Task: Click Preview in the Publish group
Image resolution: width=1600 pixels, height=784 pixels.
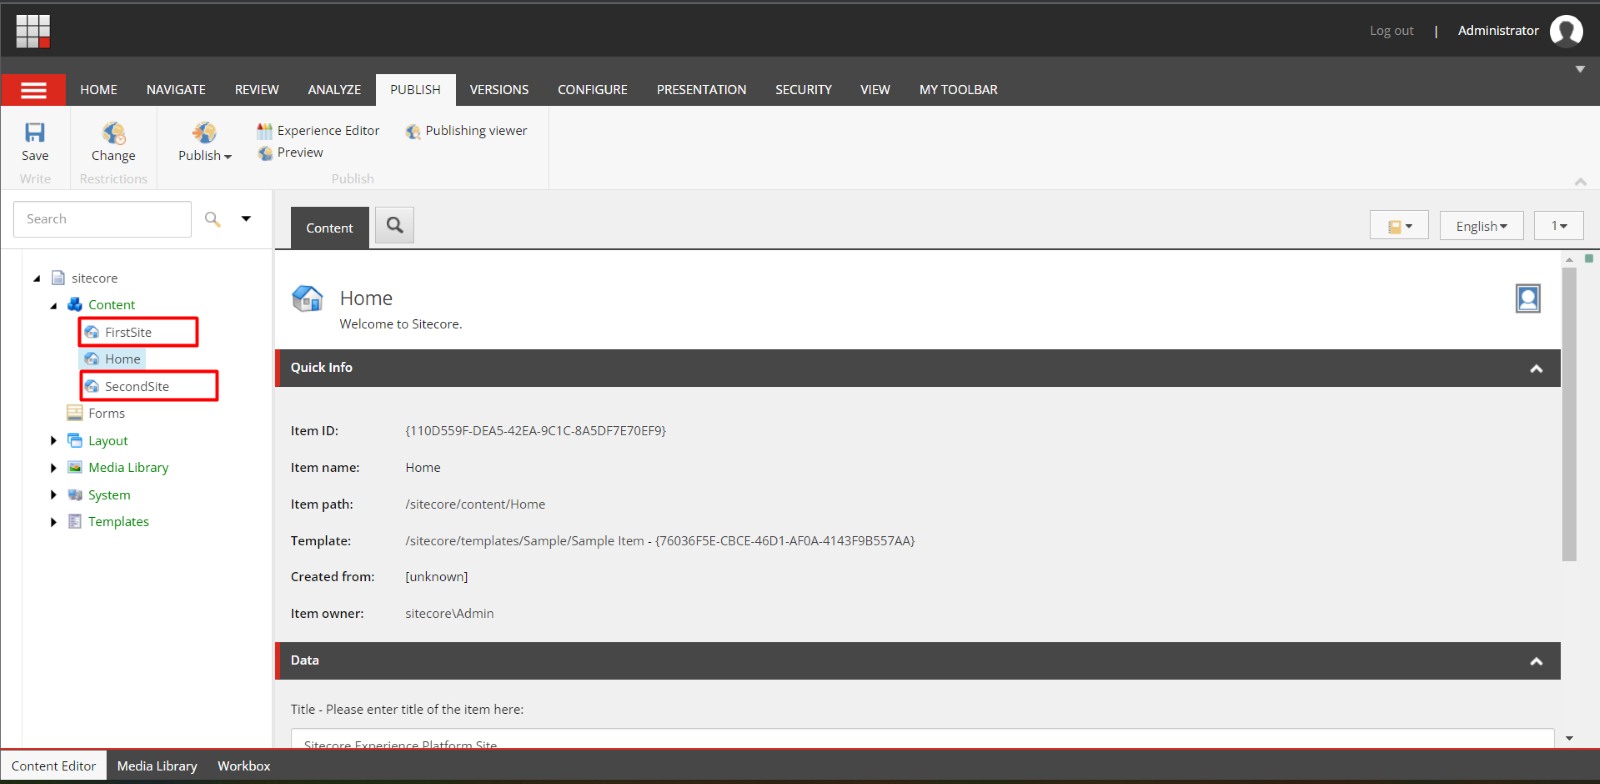Action: point(290,152)
